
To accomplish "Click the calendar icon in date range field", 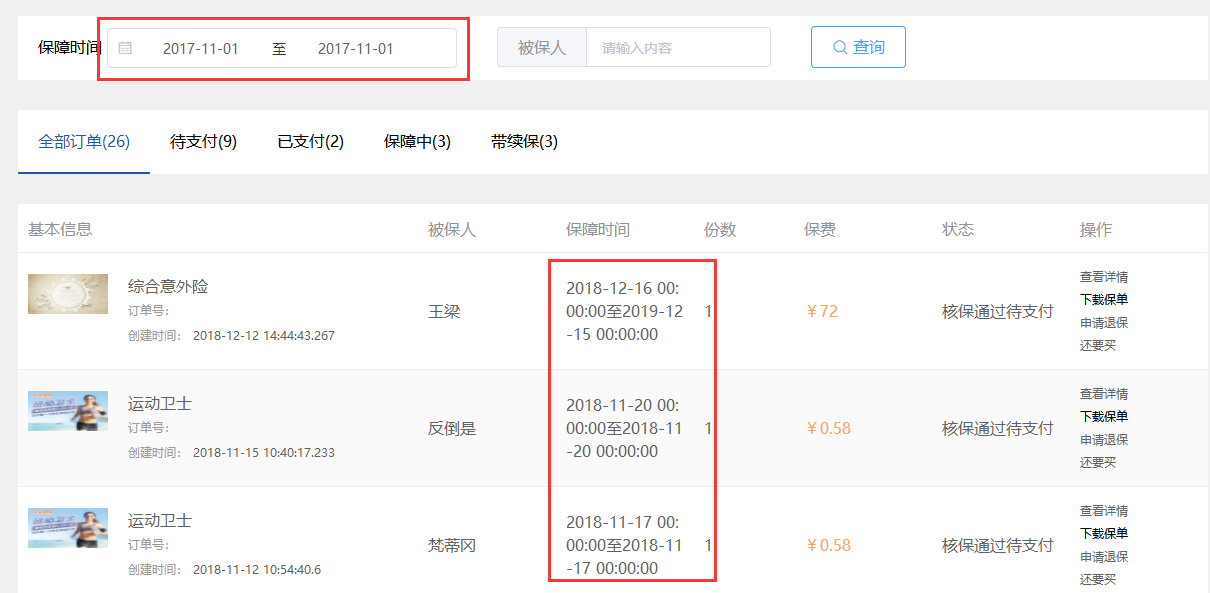I will coord(125,48).
